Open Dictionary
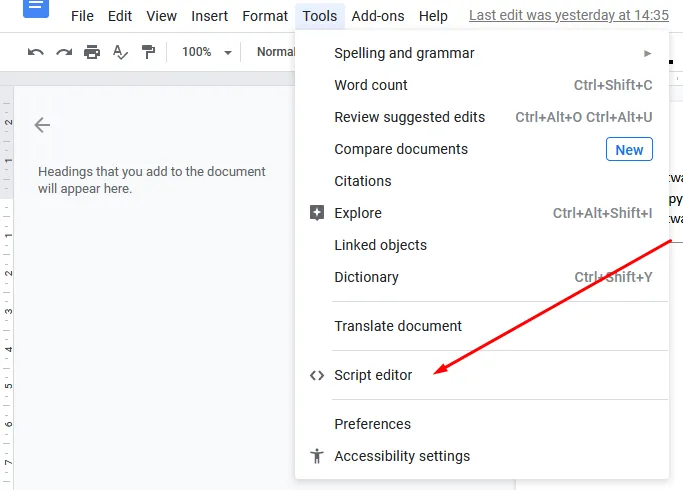Viewport: 683px width, 490px height. (x=482, y=277)
